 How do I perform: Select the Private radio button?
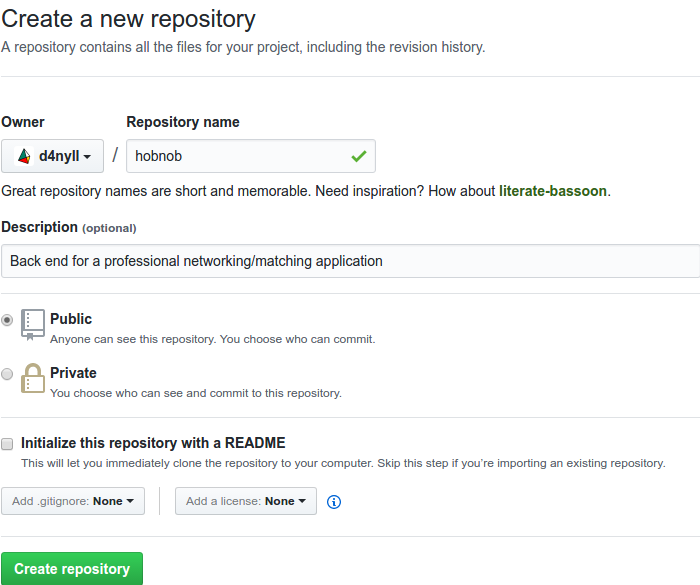tap(8, 374)
